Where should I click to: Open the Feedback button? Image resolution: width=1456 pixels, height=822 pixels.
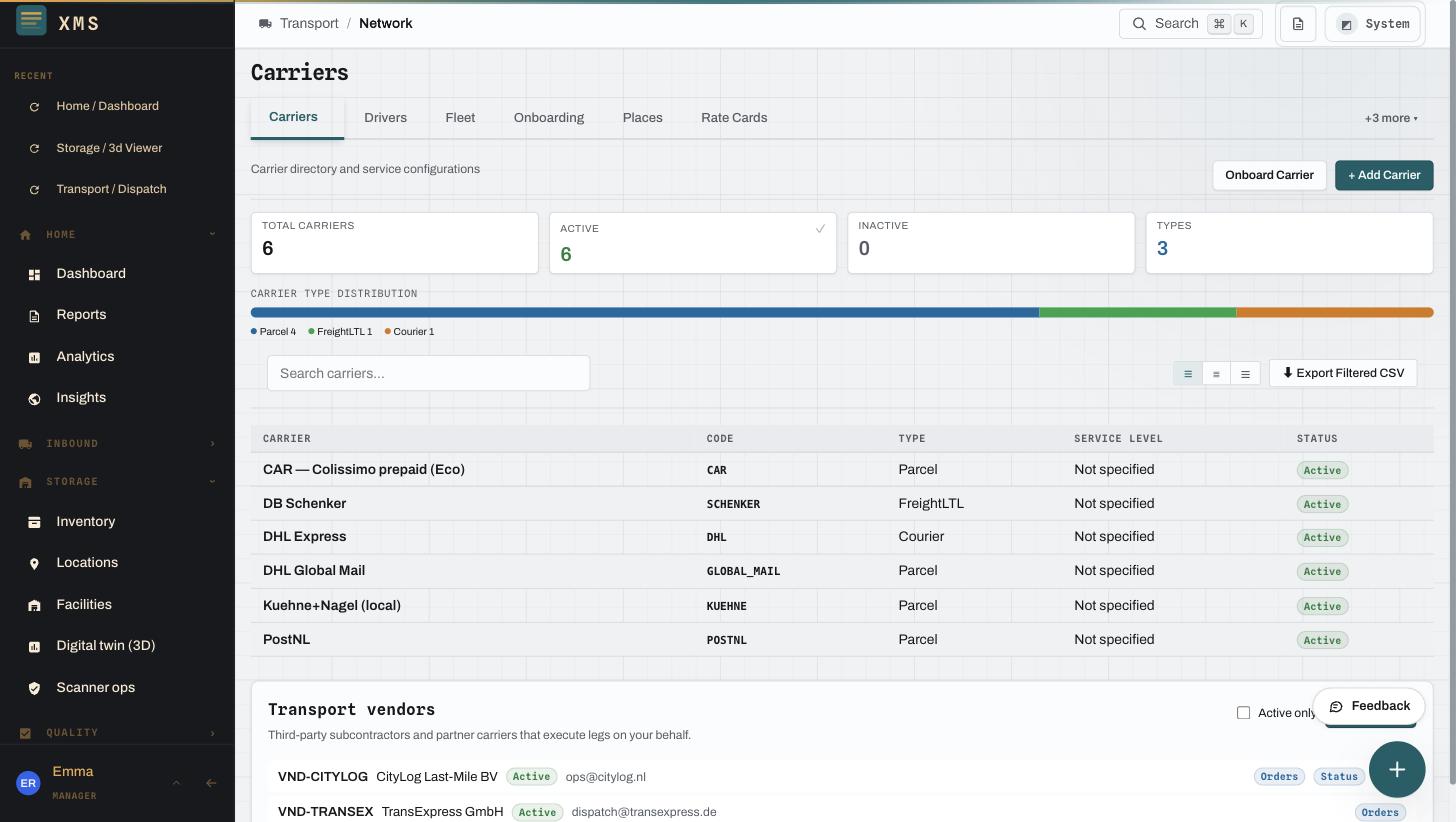pyautogui.click(x=1369, y=706)
